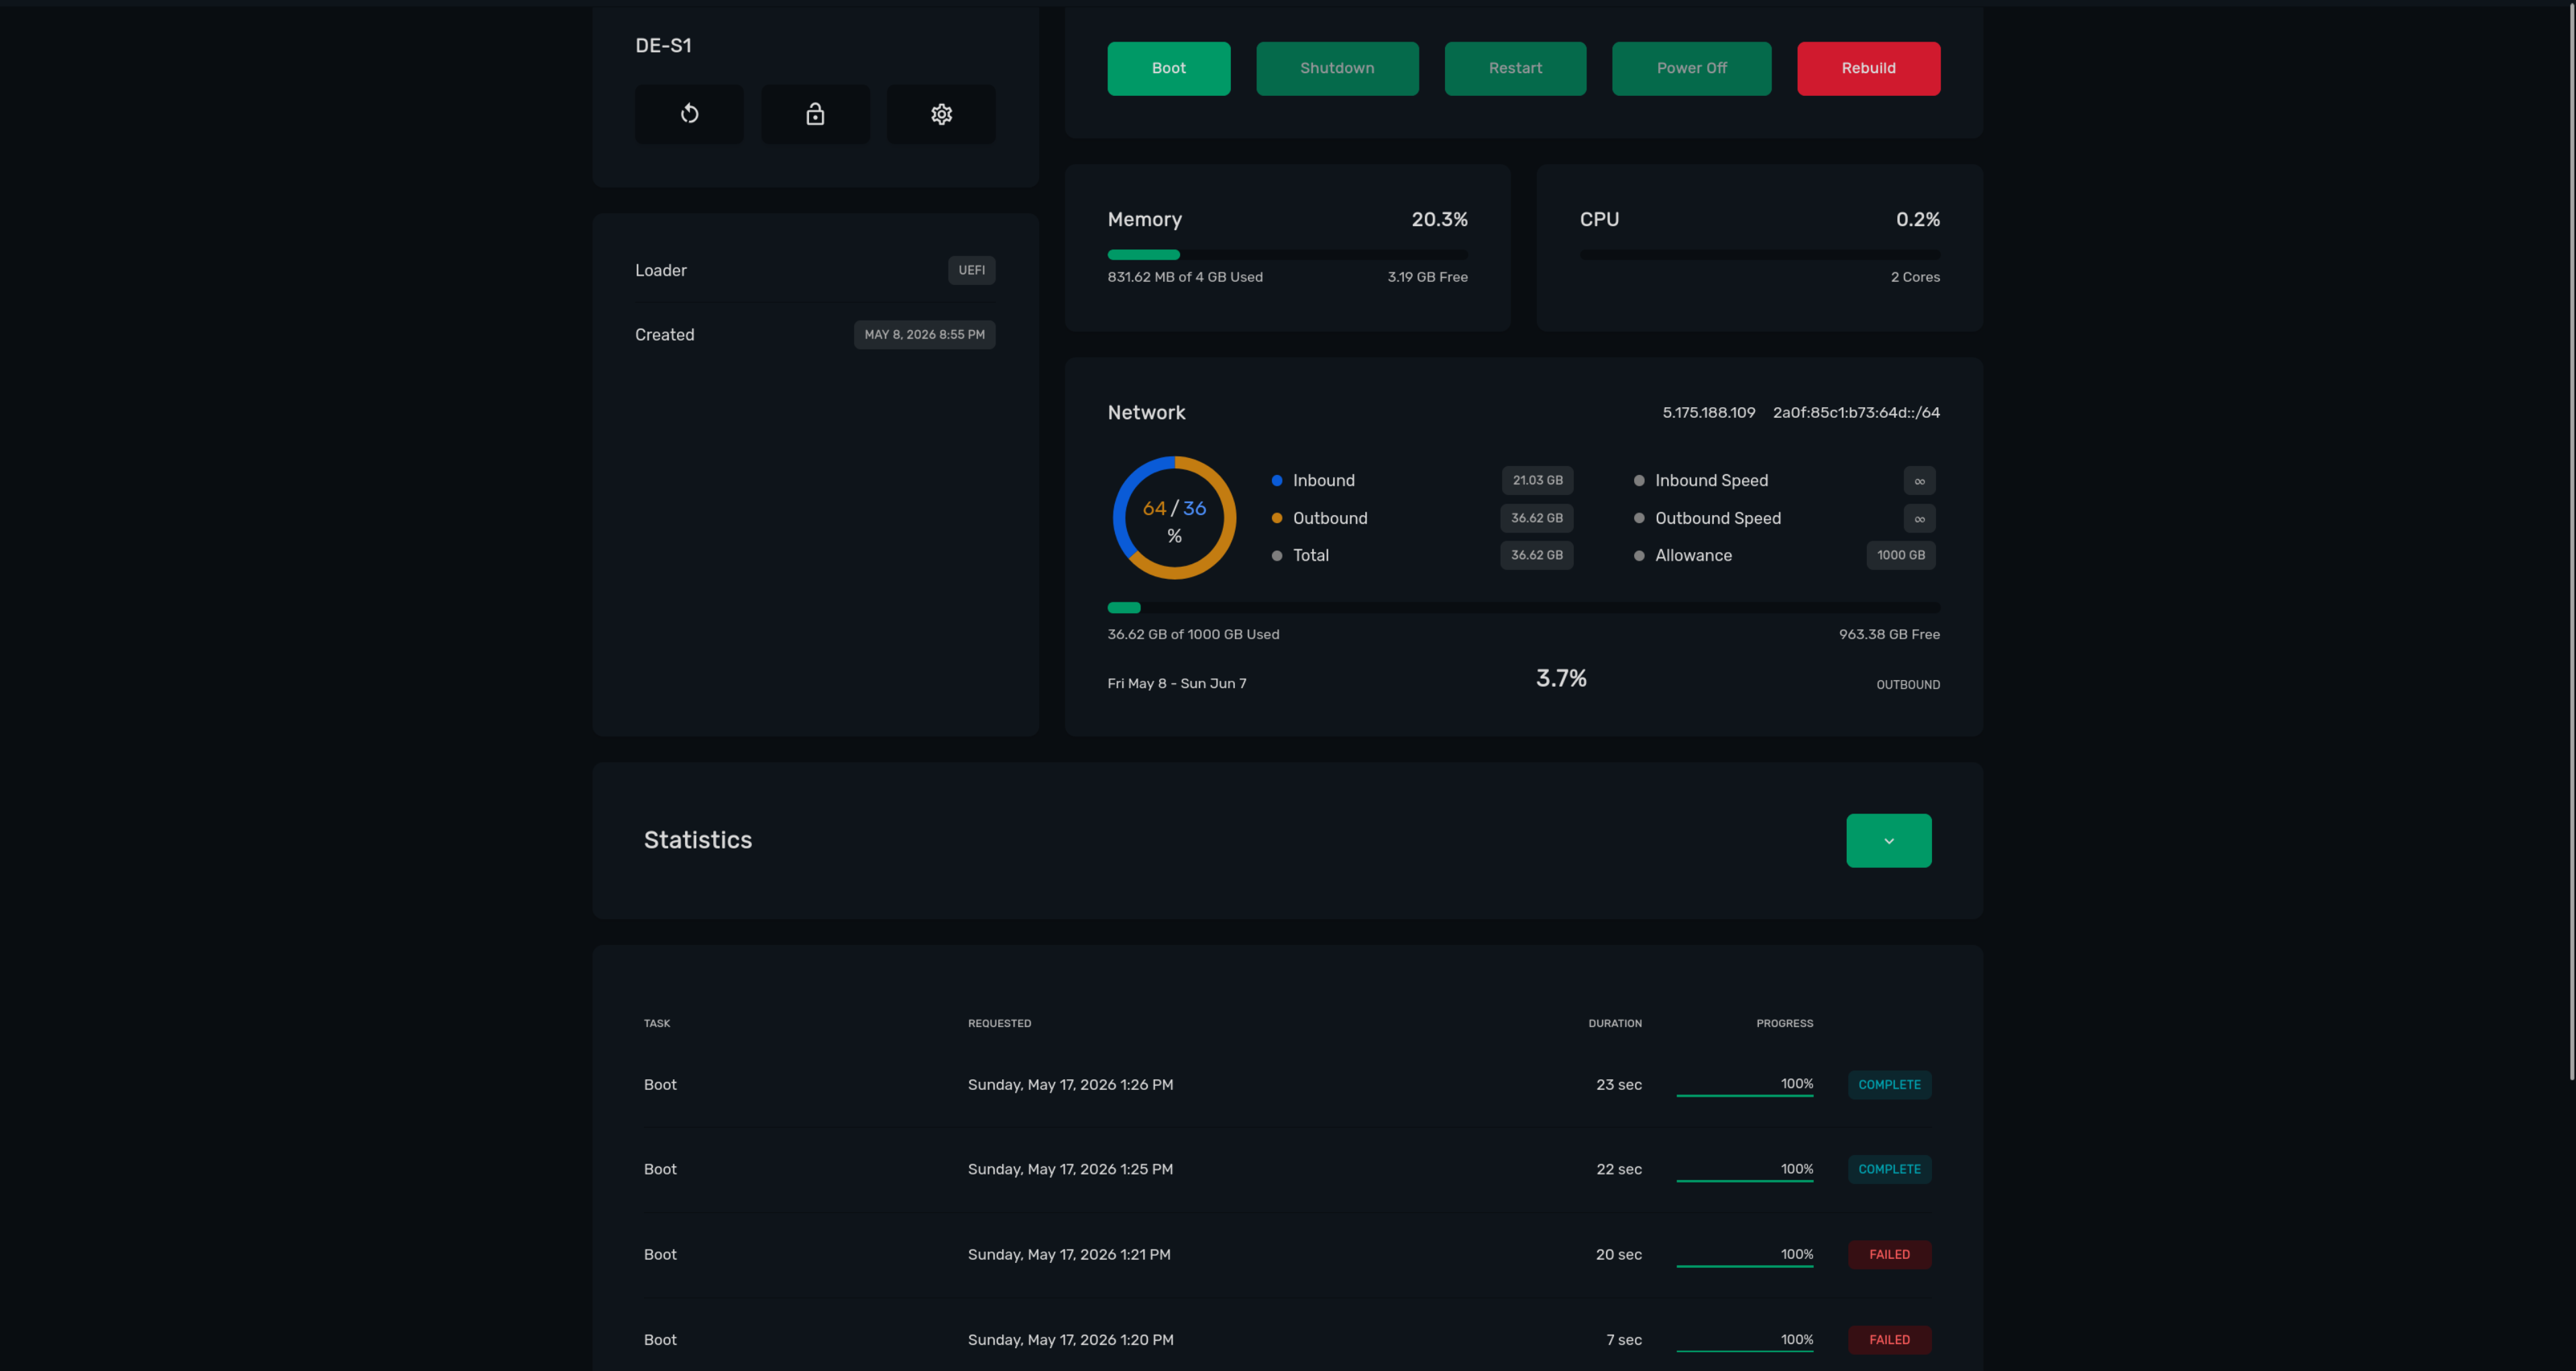Expand the Statistics section chevron
The image size is (2576, 1371).
pyautogui.click(x=1889, y=840)
